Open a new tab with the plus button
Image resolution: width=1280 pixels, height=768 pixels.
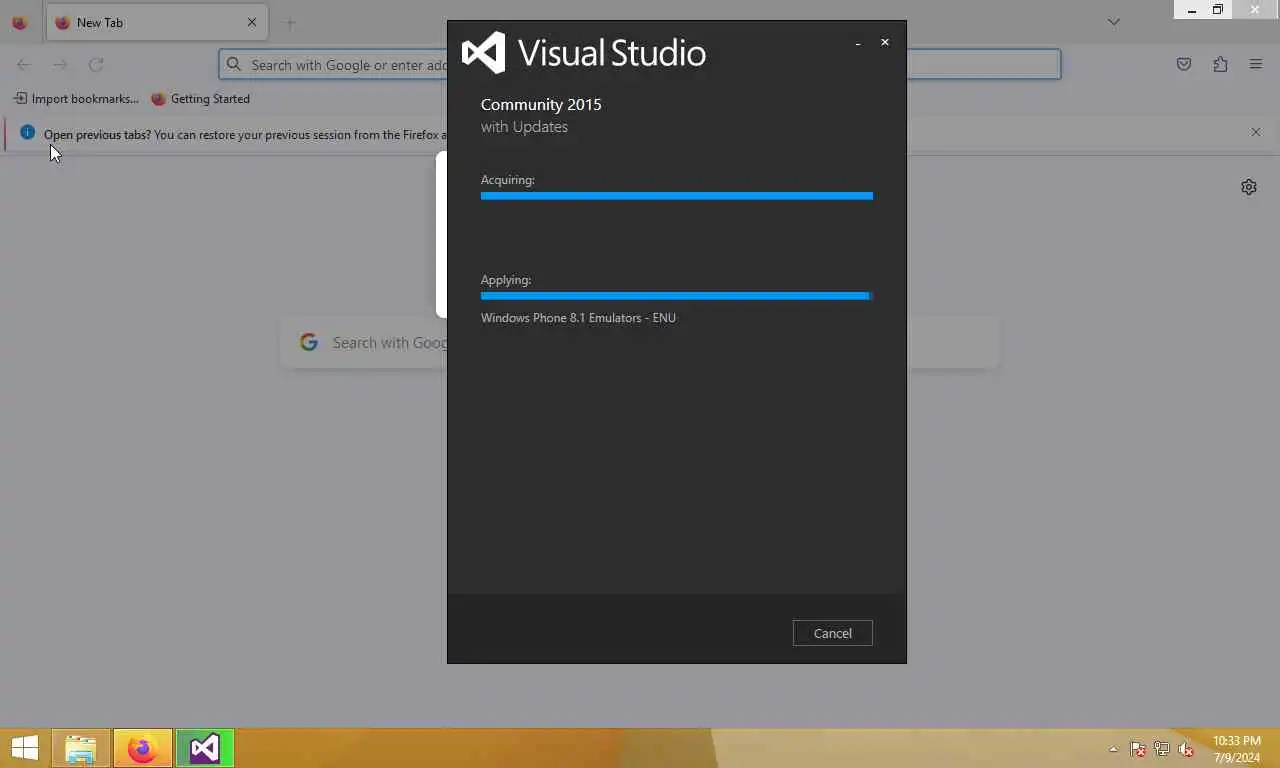click(x=290, y=22)
